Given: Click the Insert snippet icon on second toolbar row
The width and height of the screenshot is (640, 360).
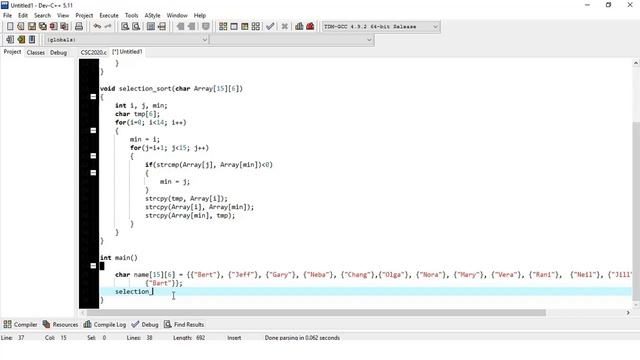Looking at the screenshot, I should (10, 40).
